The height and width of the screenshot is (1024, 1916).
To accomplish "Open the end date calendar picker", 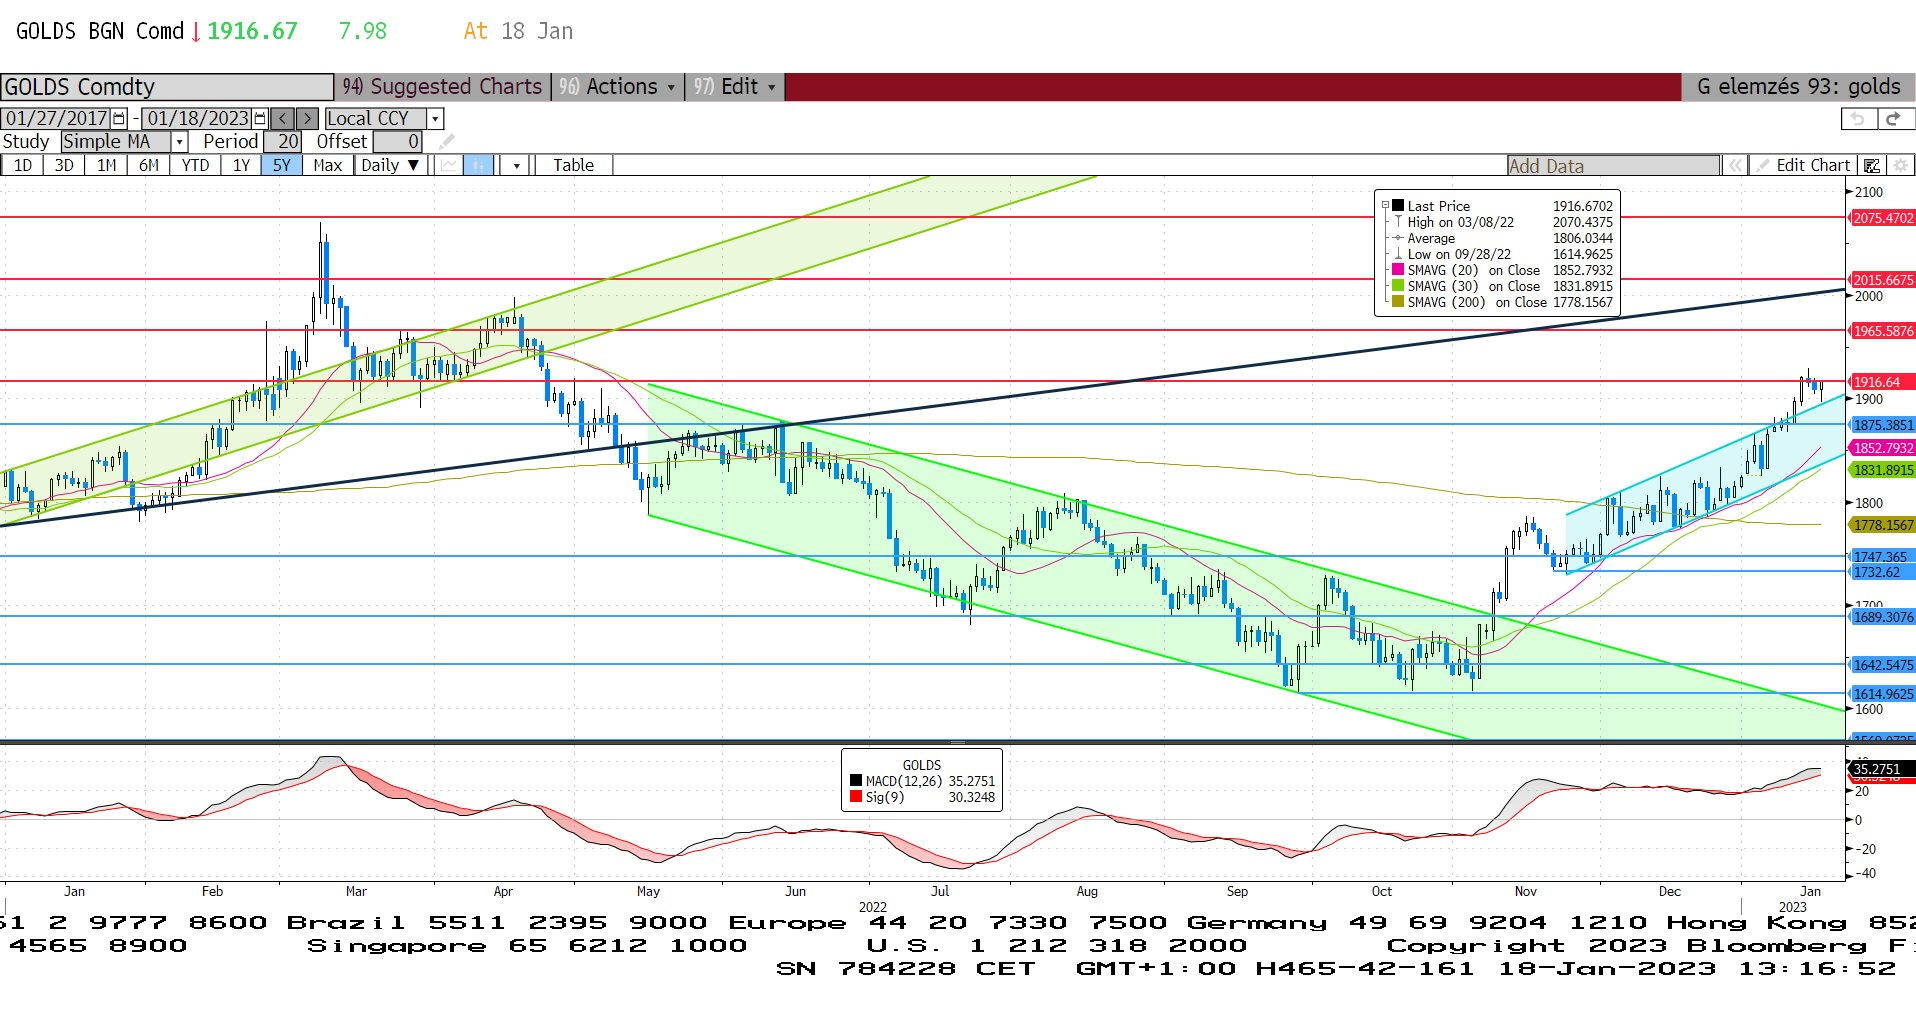I will 261,118.
